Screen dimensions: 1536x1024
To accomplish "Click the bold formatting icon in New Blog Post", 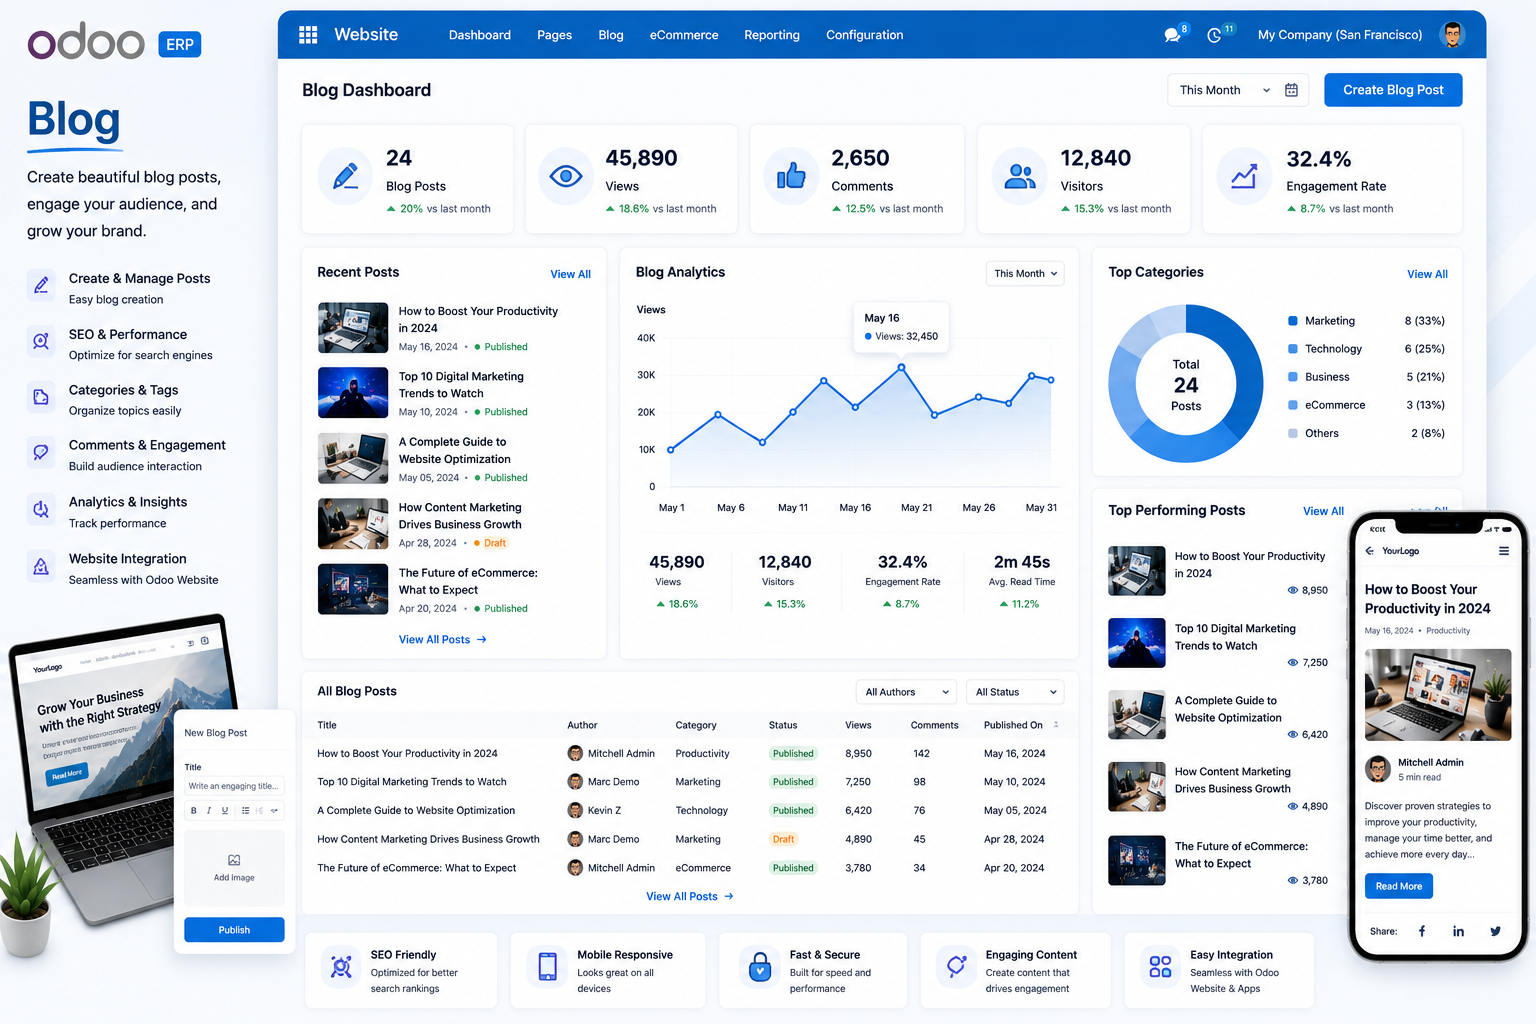I will pyautogui.click(x=194, y=811).
